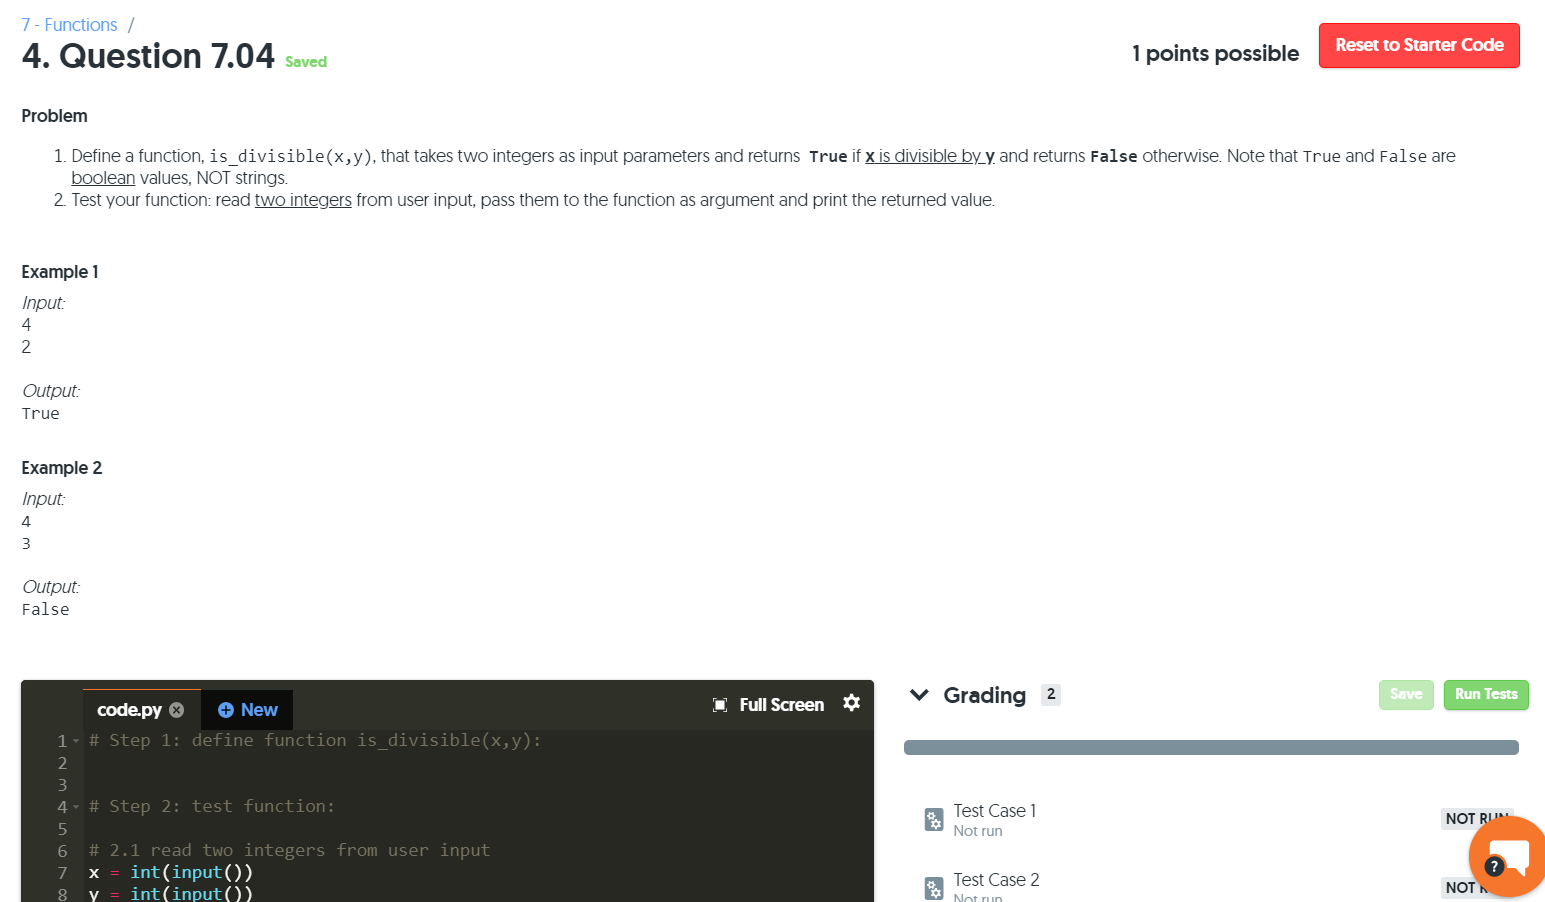Open the orange chat support bubble
1545x902 pixels.
coord(1508,856)
